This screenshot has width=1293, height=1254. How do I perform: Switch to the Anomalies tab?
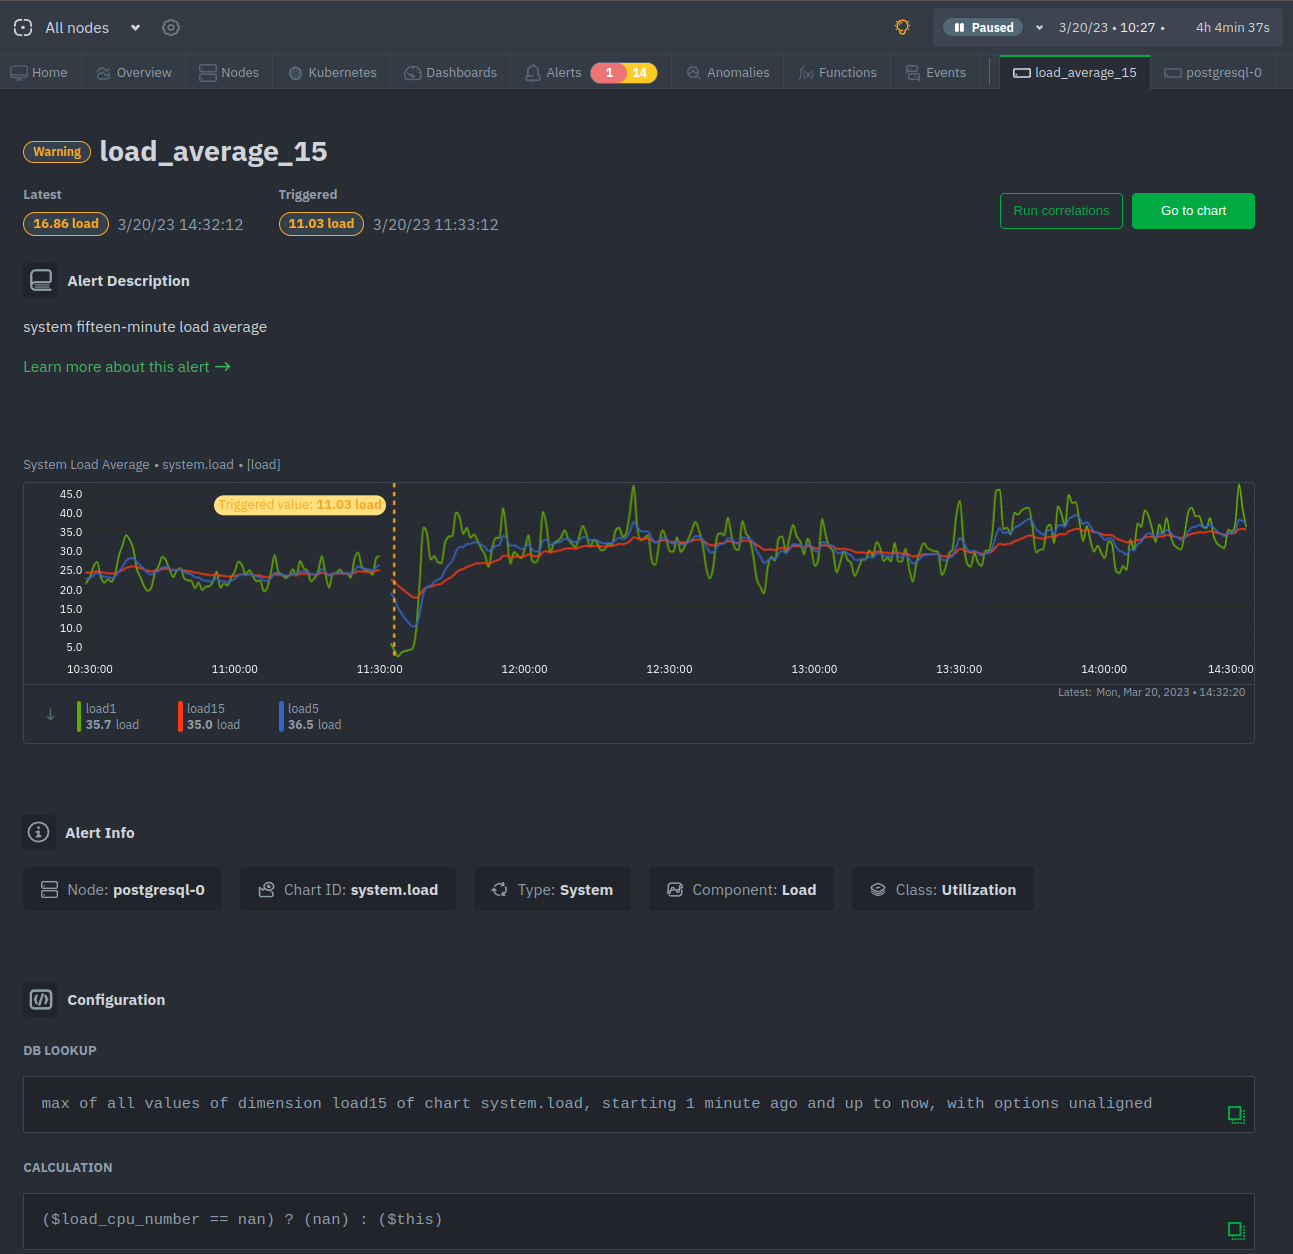(x=728, y=72)
